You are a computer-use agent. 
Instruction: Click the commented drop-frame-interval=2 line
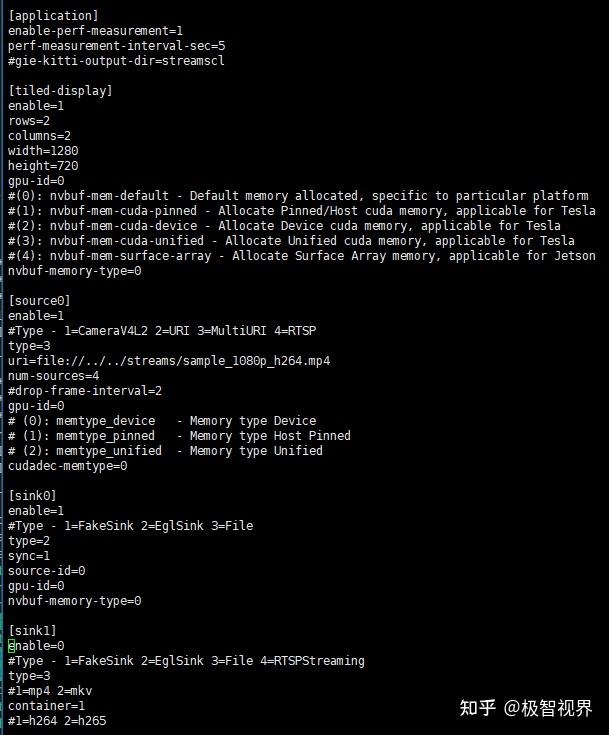point(85,391)
